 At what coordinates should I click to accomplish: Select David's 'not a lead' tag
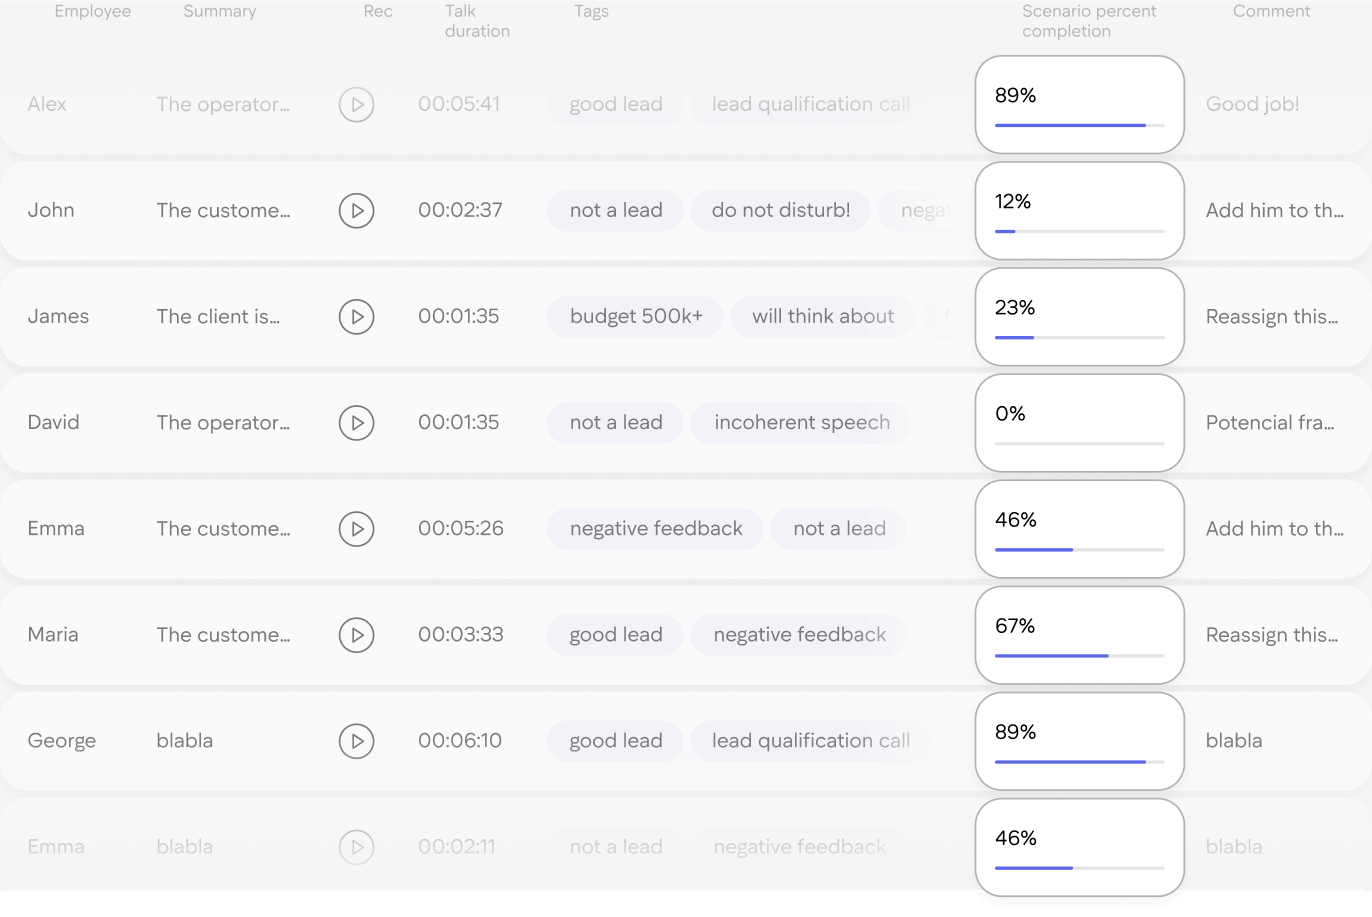click(616, 423)
